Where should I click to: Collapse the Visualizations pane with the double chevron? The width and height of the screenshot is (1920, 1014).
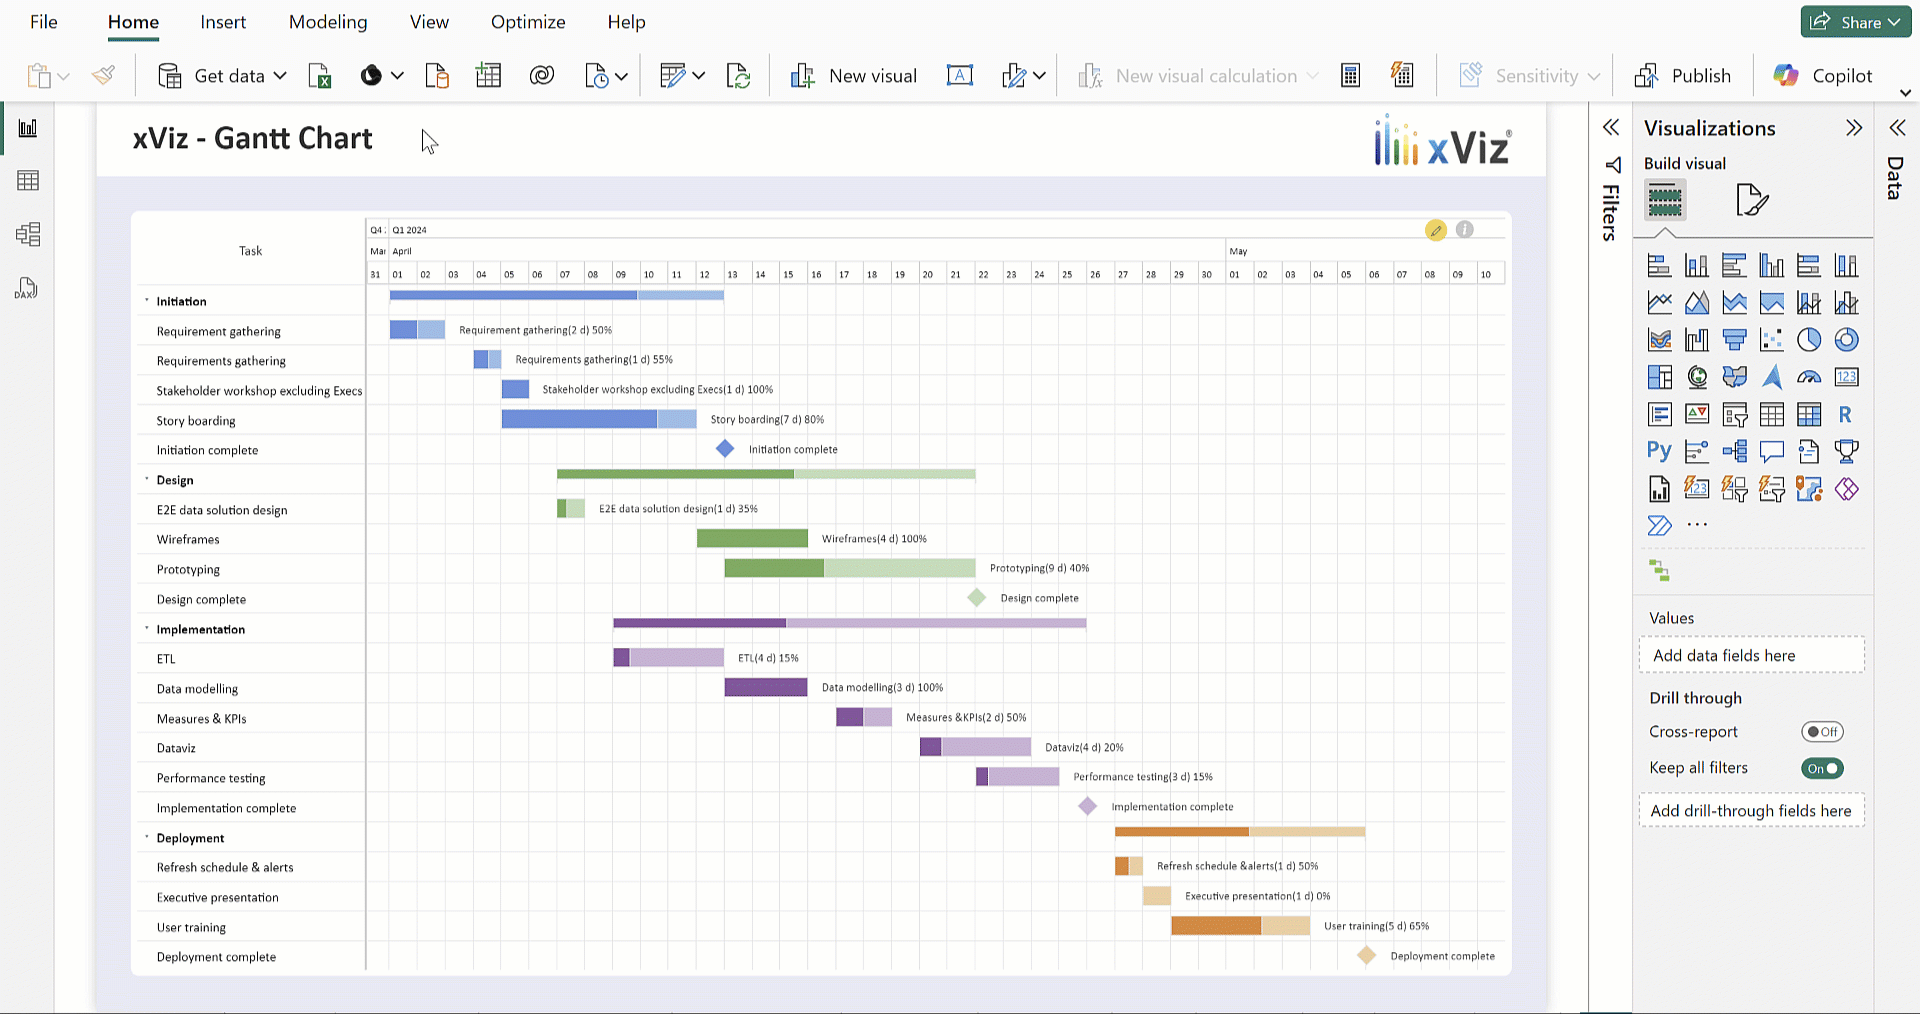1854,128
